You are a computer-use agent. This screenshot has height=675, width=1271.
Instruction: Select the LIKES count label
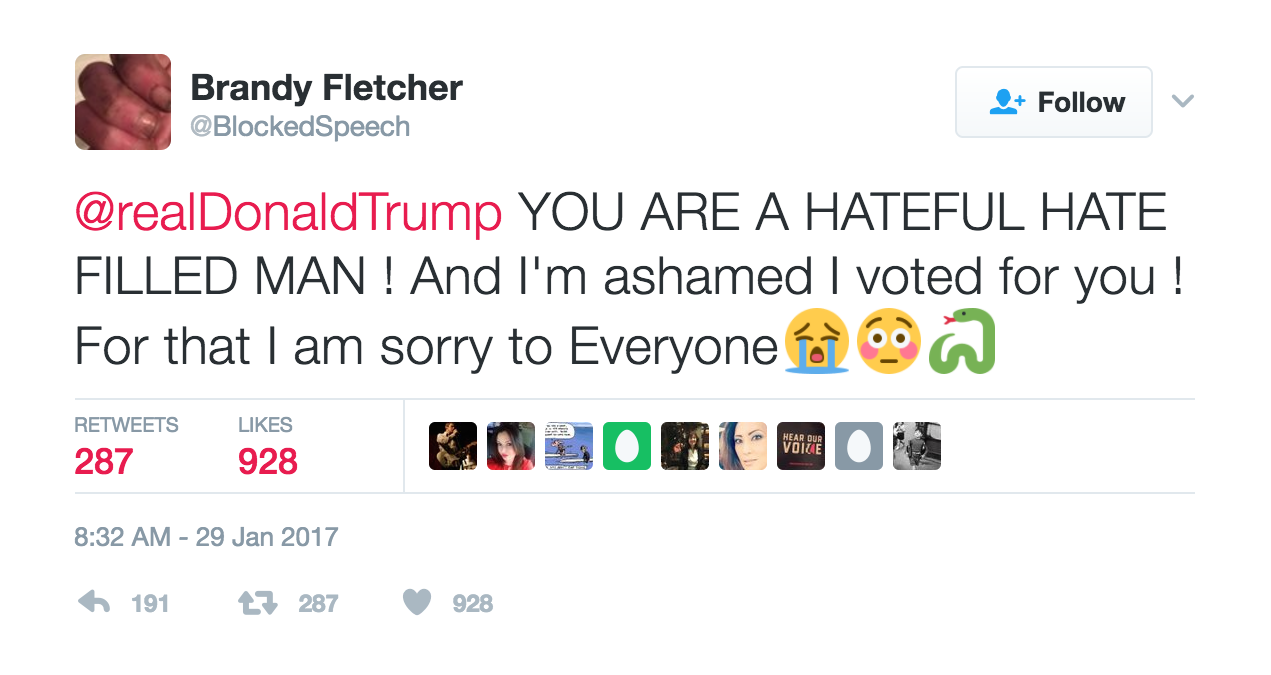266,424
